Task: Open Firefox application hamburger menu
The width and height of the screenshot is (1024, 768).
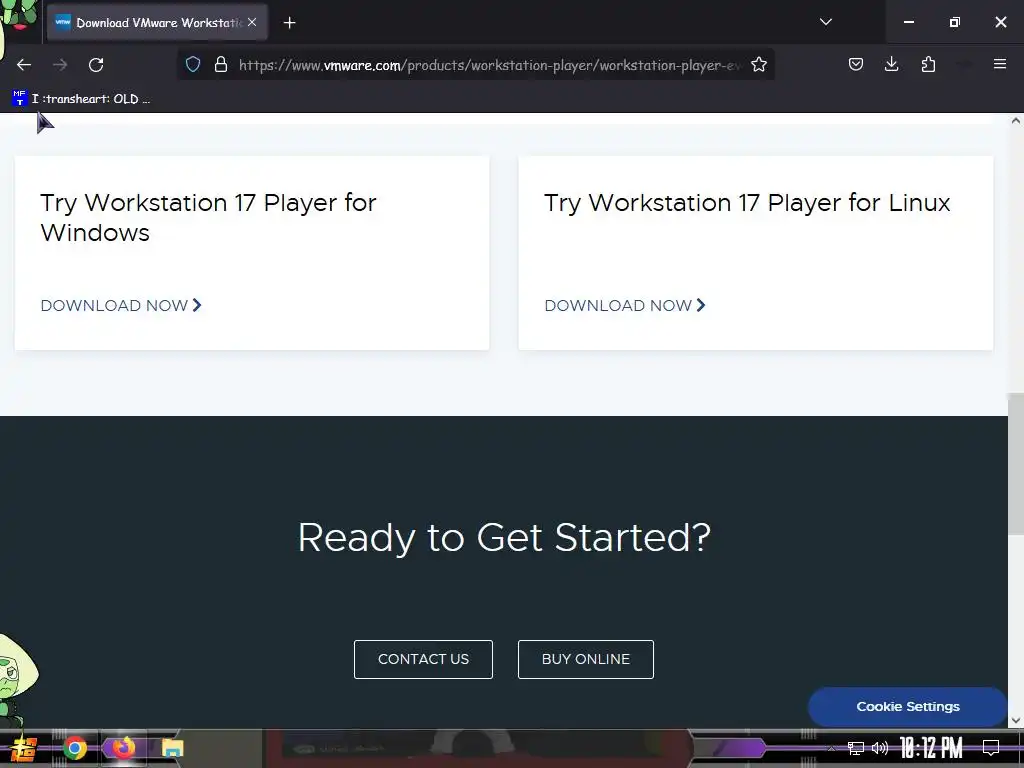Action: 1000,65
